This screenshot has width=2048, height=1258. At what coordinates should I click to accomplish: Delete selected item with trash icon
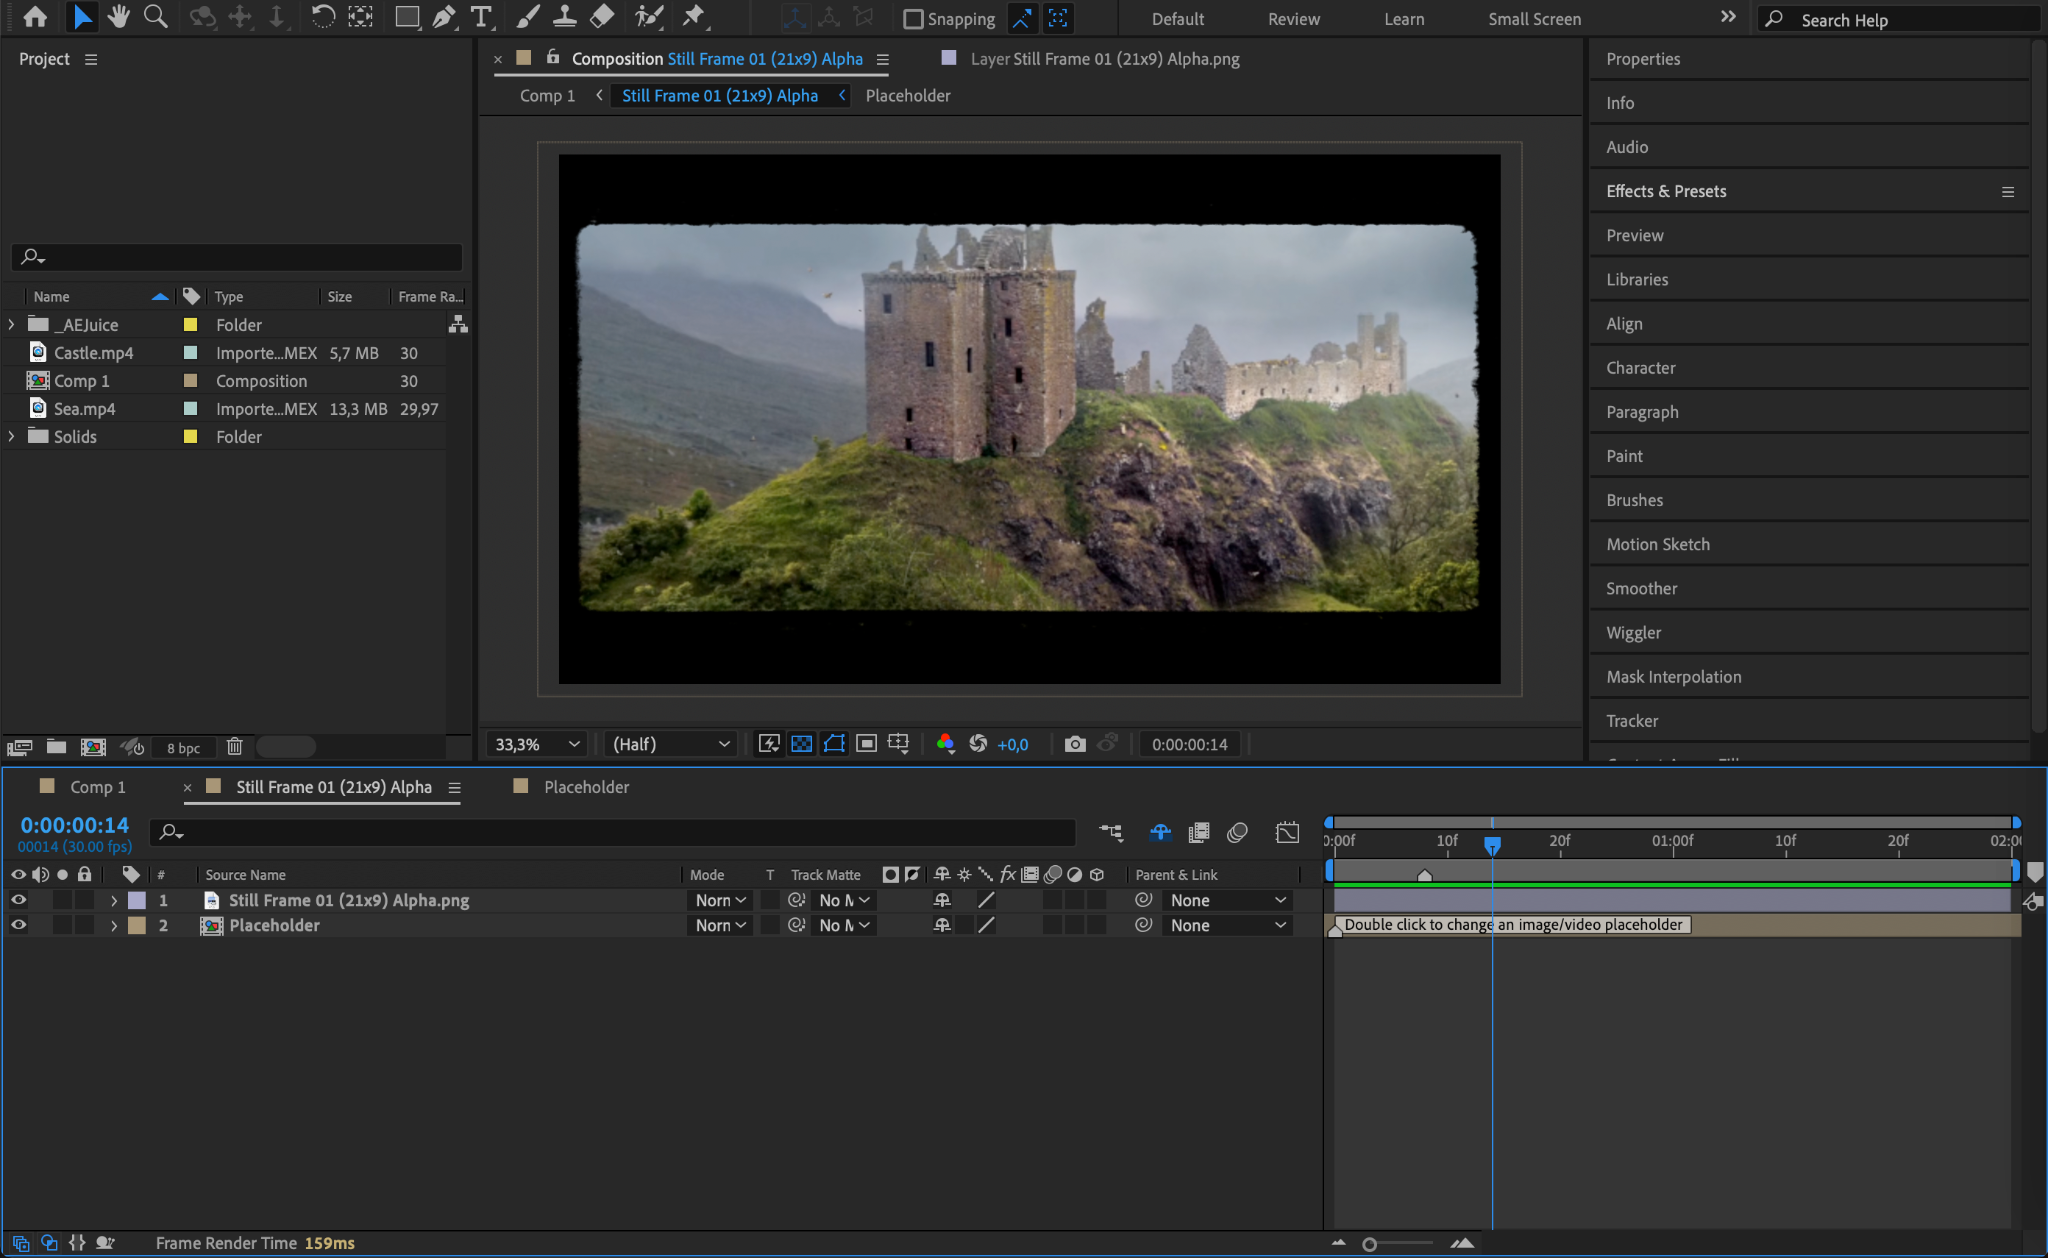234,747
